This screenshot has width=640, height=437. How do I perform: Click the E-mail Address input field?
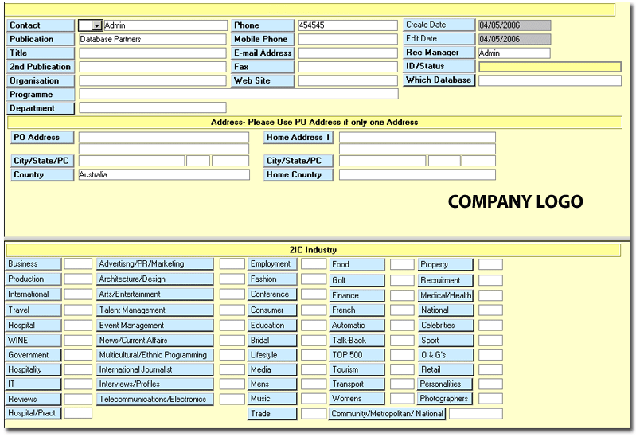(347, 53)
